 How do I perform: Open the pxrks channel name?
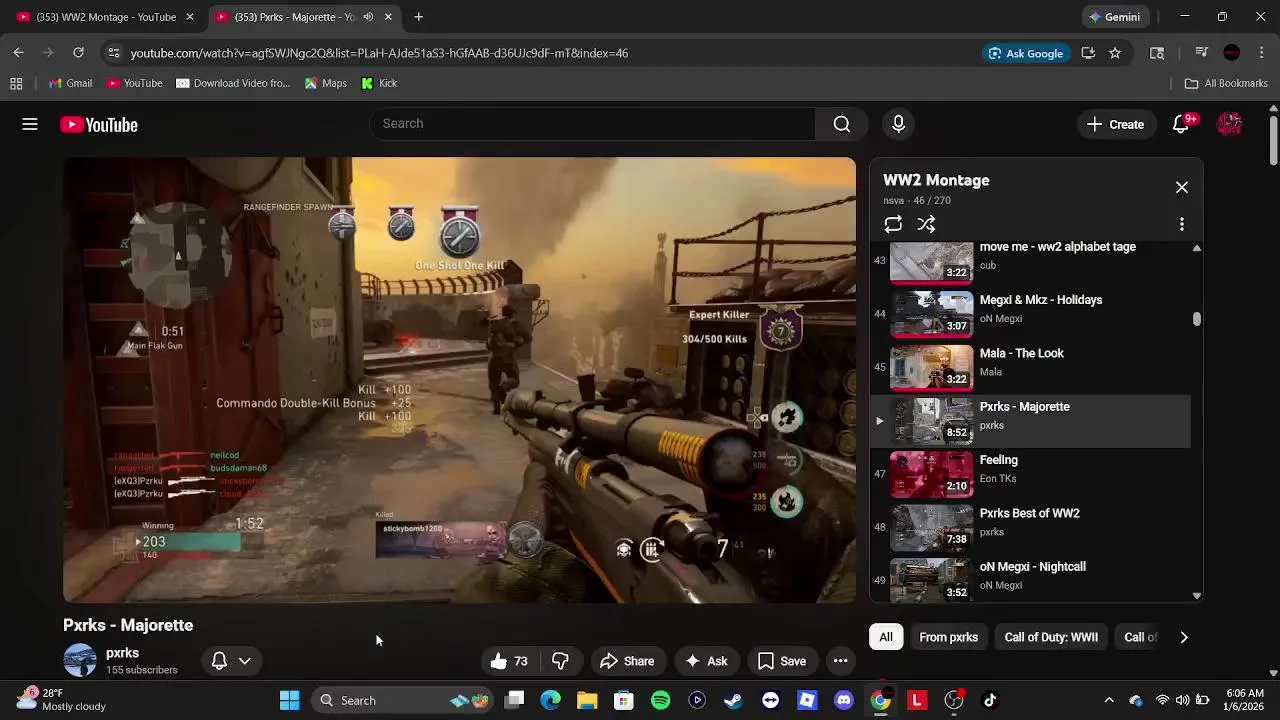[122, 653]
